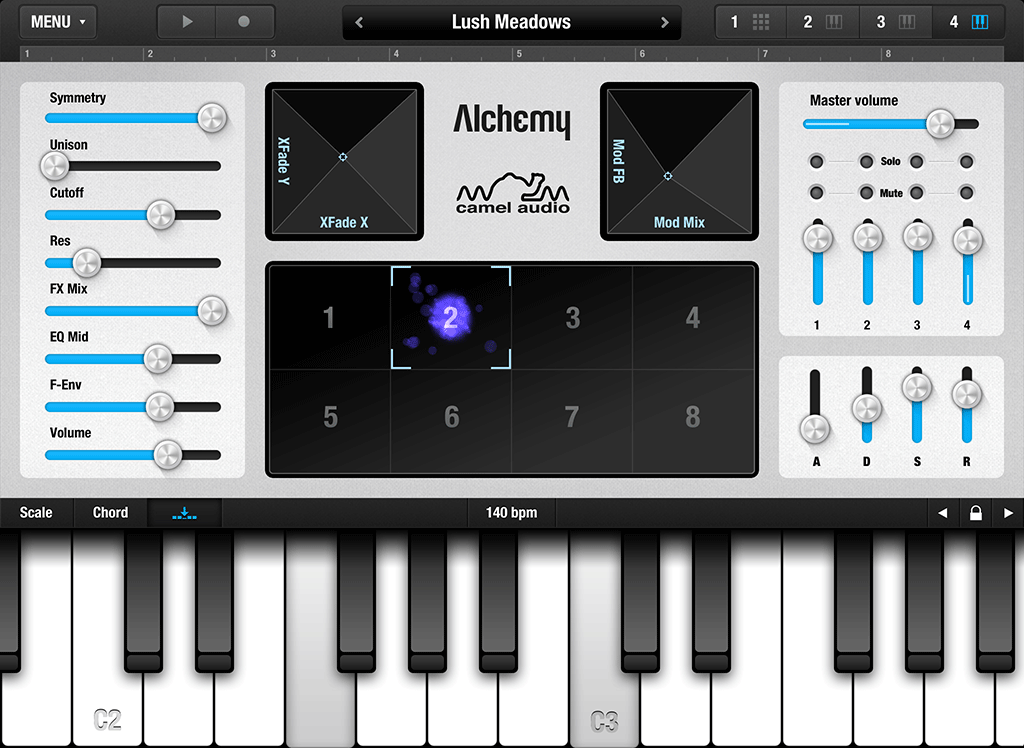This screenshot has width=1024, height=748.
Task: Select remix pad 4
Action: tap(693, 317)
